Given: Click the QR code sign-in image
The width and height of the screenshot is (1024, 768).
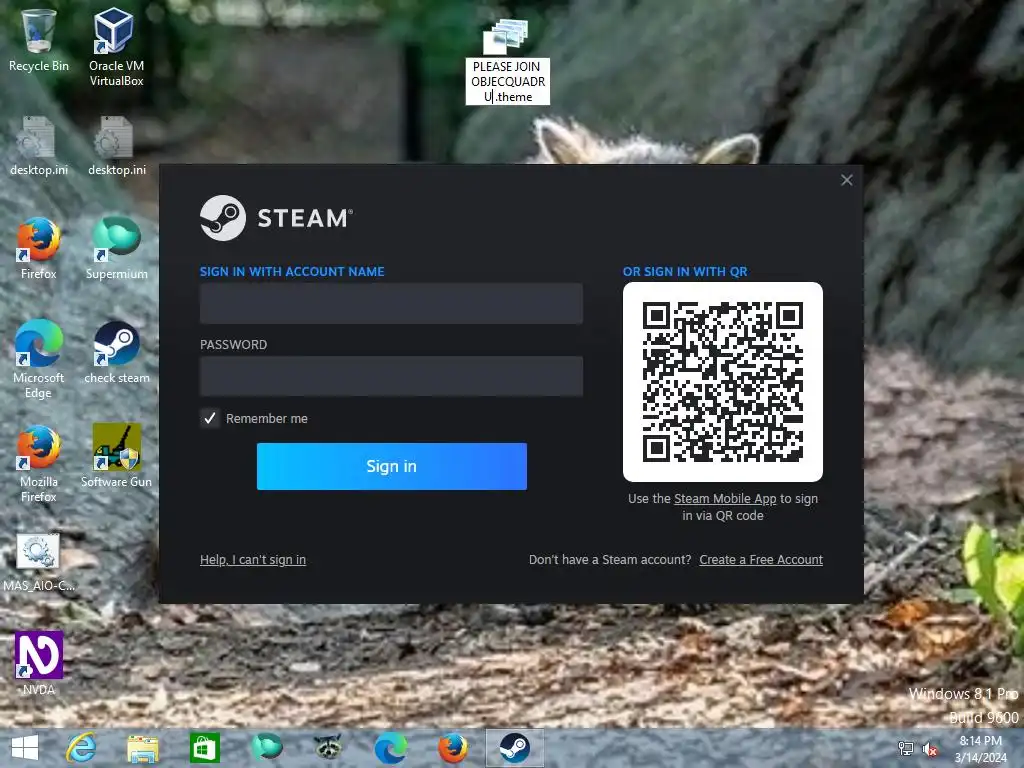Looking at the screenshot, I should pyautogui.click(x=723, y=382).
